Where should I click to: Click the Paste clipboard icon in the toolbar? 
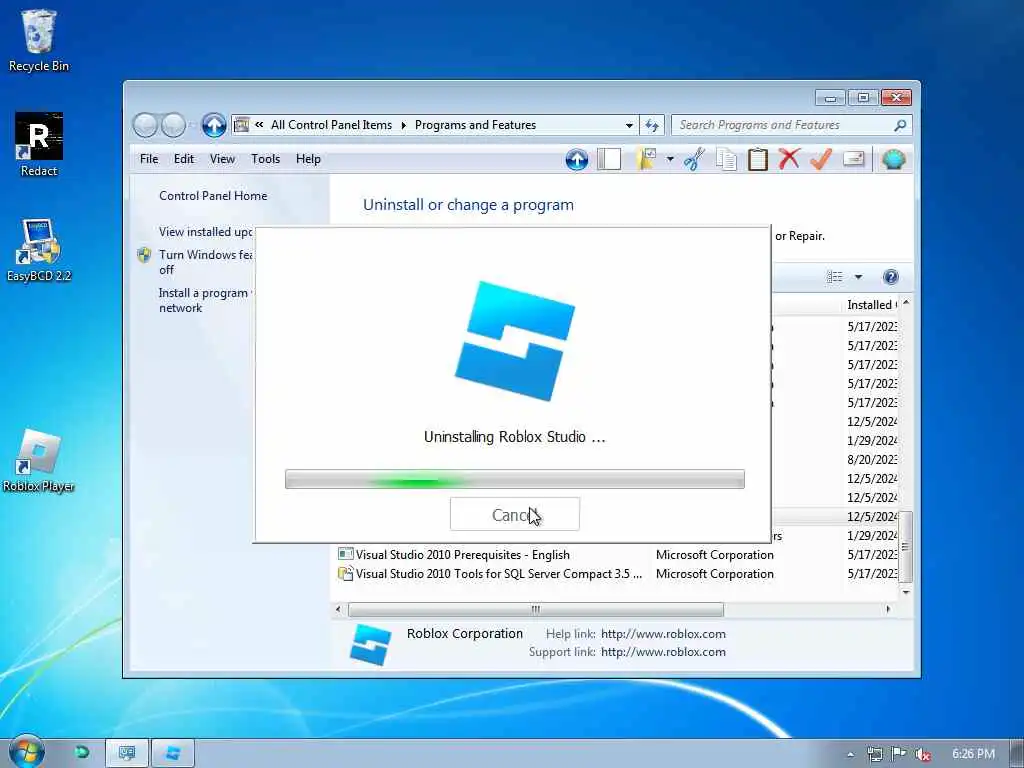tap(758, 159)
